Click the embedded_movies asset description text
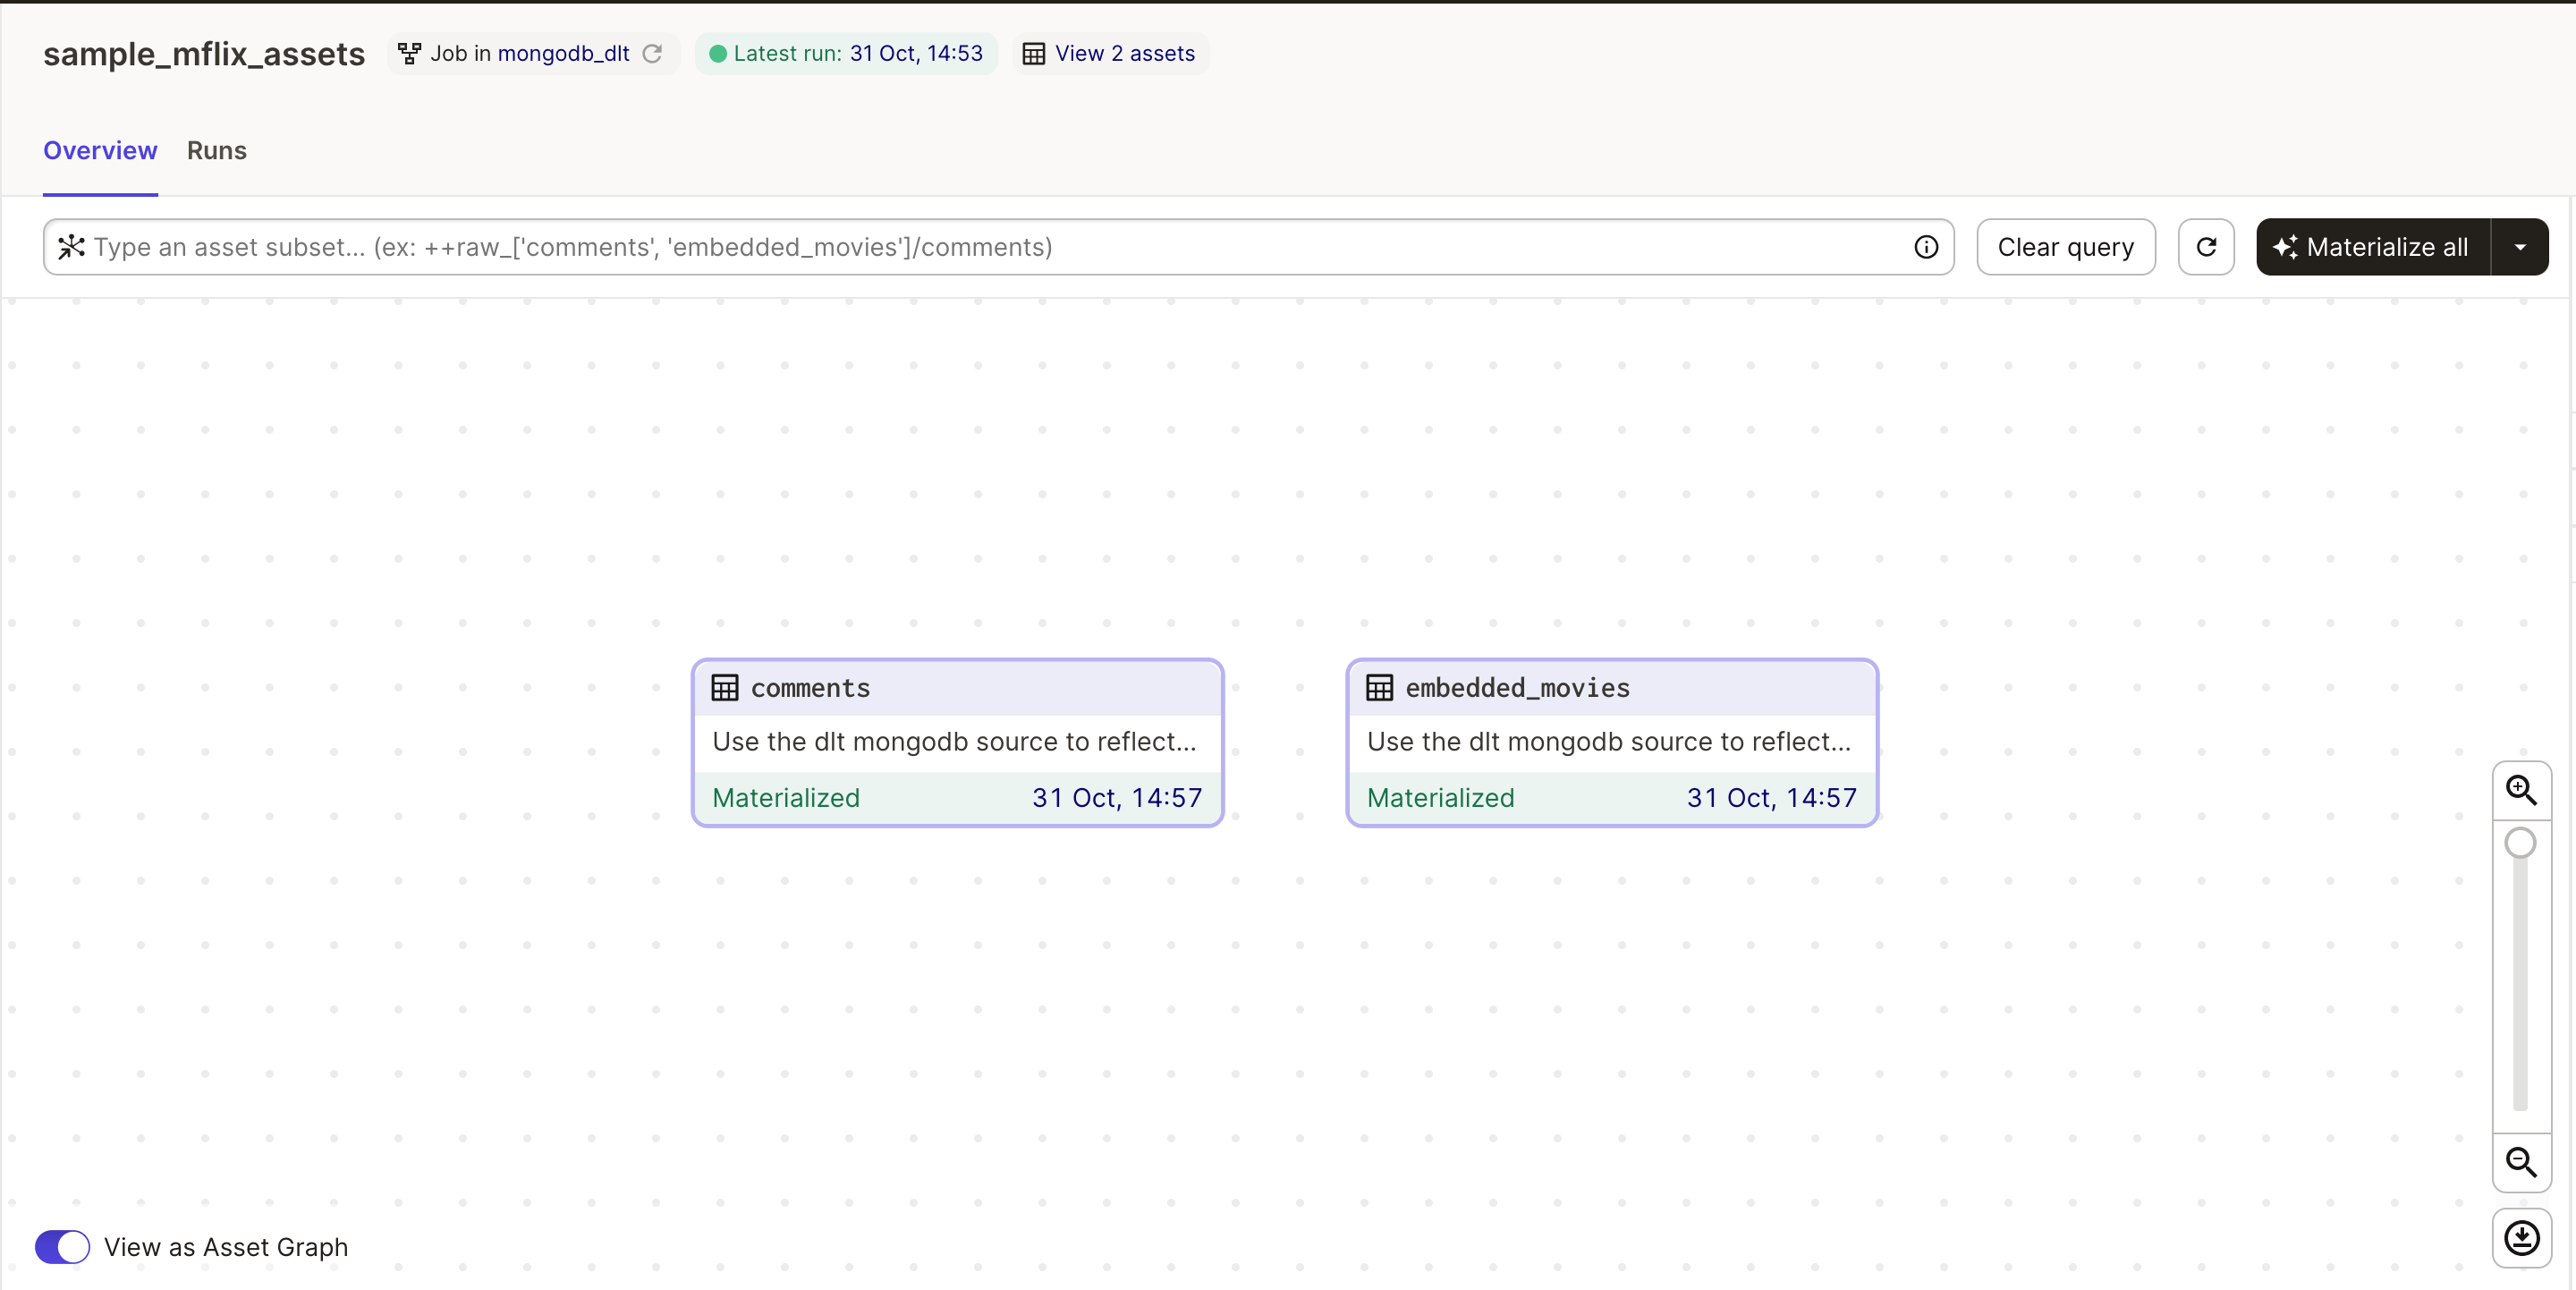 coord(1609,742)
